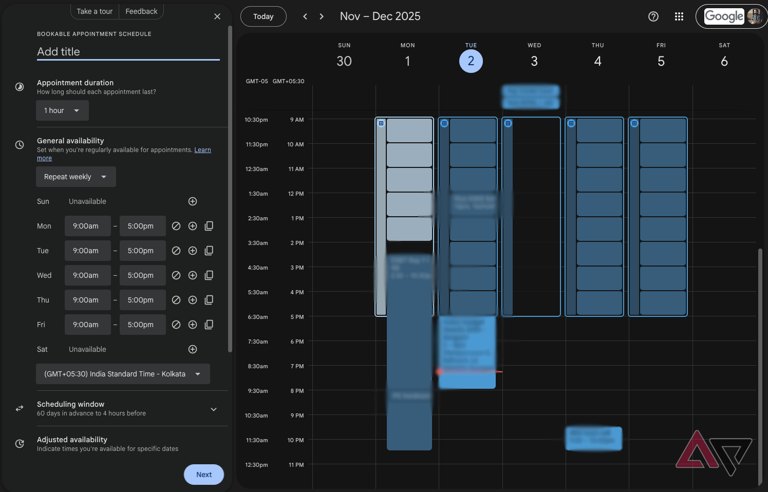Add availability for Saturday
This screenshot has width=768, height=492.
[193, 349]
